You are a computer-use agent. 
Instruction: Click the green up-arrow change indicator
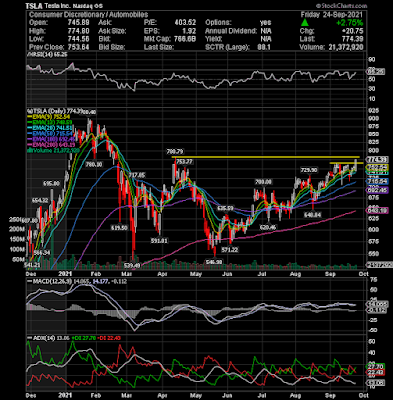(x=304, y=23)
